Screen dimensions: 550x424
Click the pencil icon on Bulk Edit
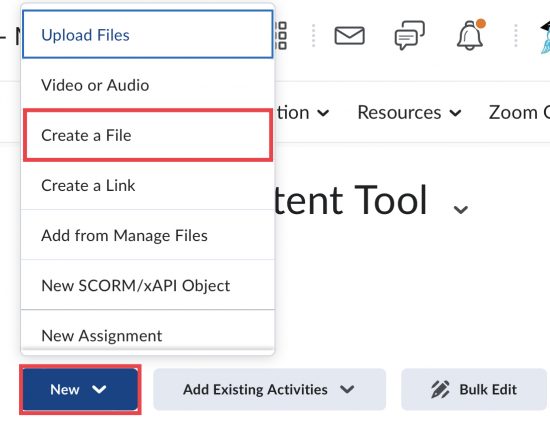[440, 389]
